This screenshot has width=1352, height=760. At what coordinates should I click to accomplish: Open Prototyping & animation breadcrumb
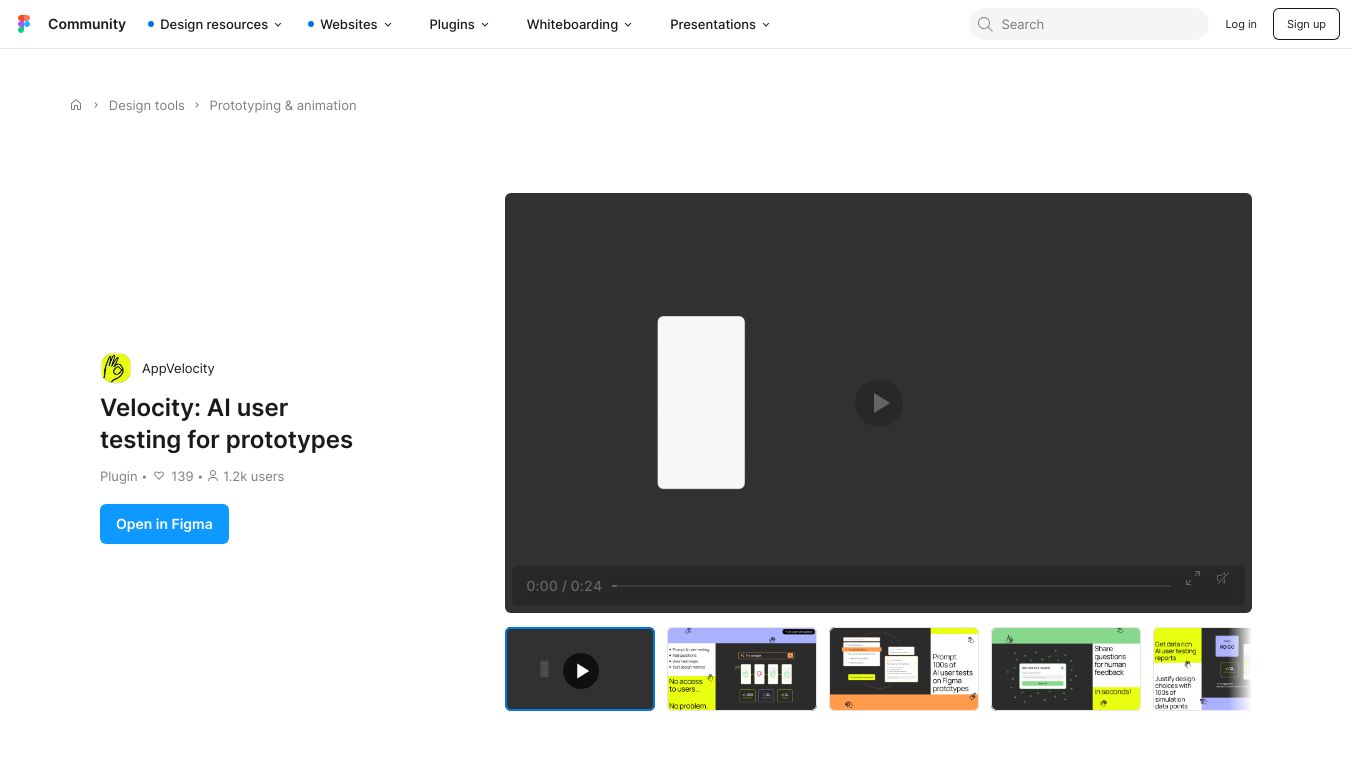coord(283,105)
